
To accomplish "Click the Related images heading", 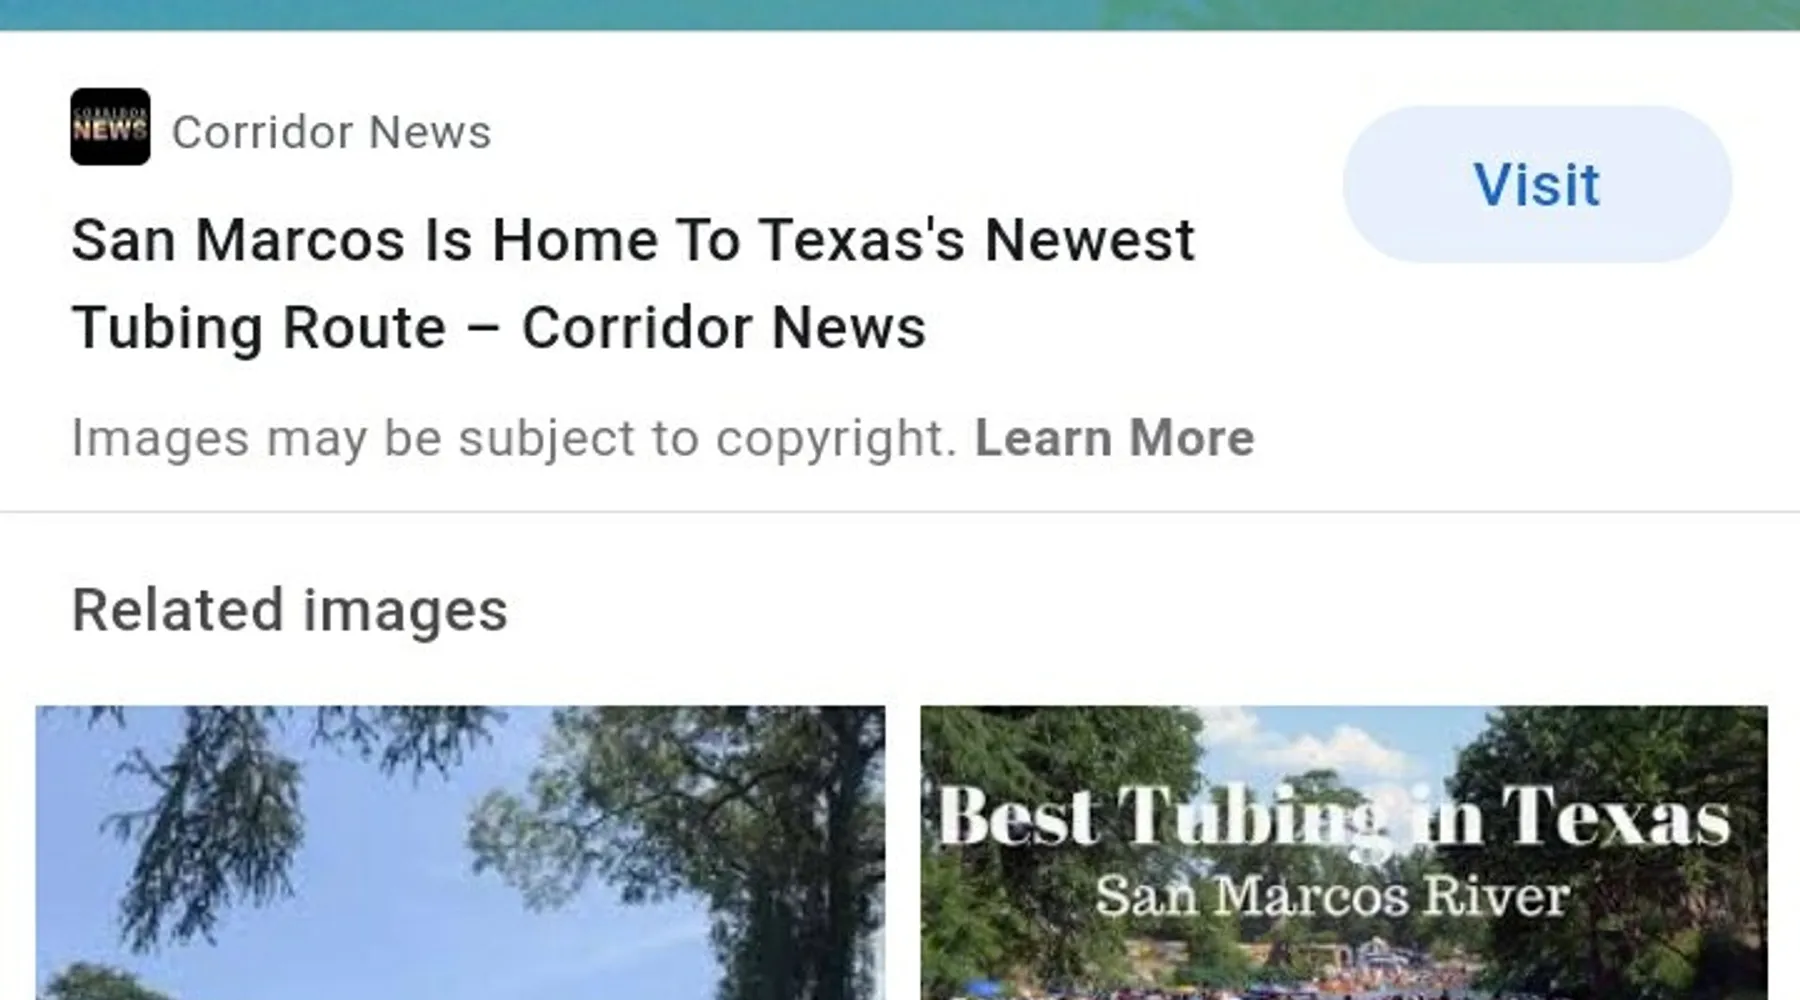I will (x=290, y=610).
